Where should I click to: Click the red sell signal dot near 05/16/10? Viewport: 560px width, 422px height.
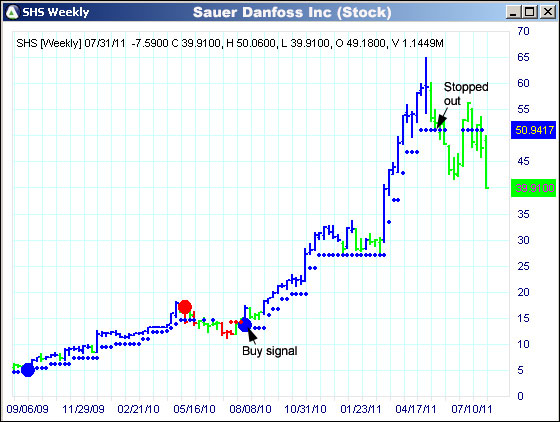(x=185, y=307)
